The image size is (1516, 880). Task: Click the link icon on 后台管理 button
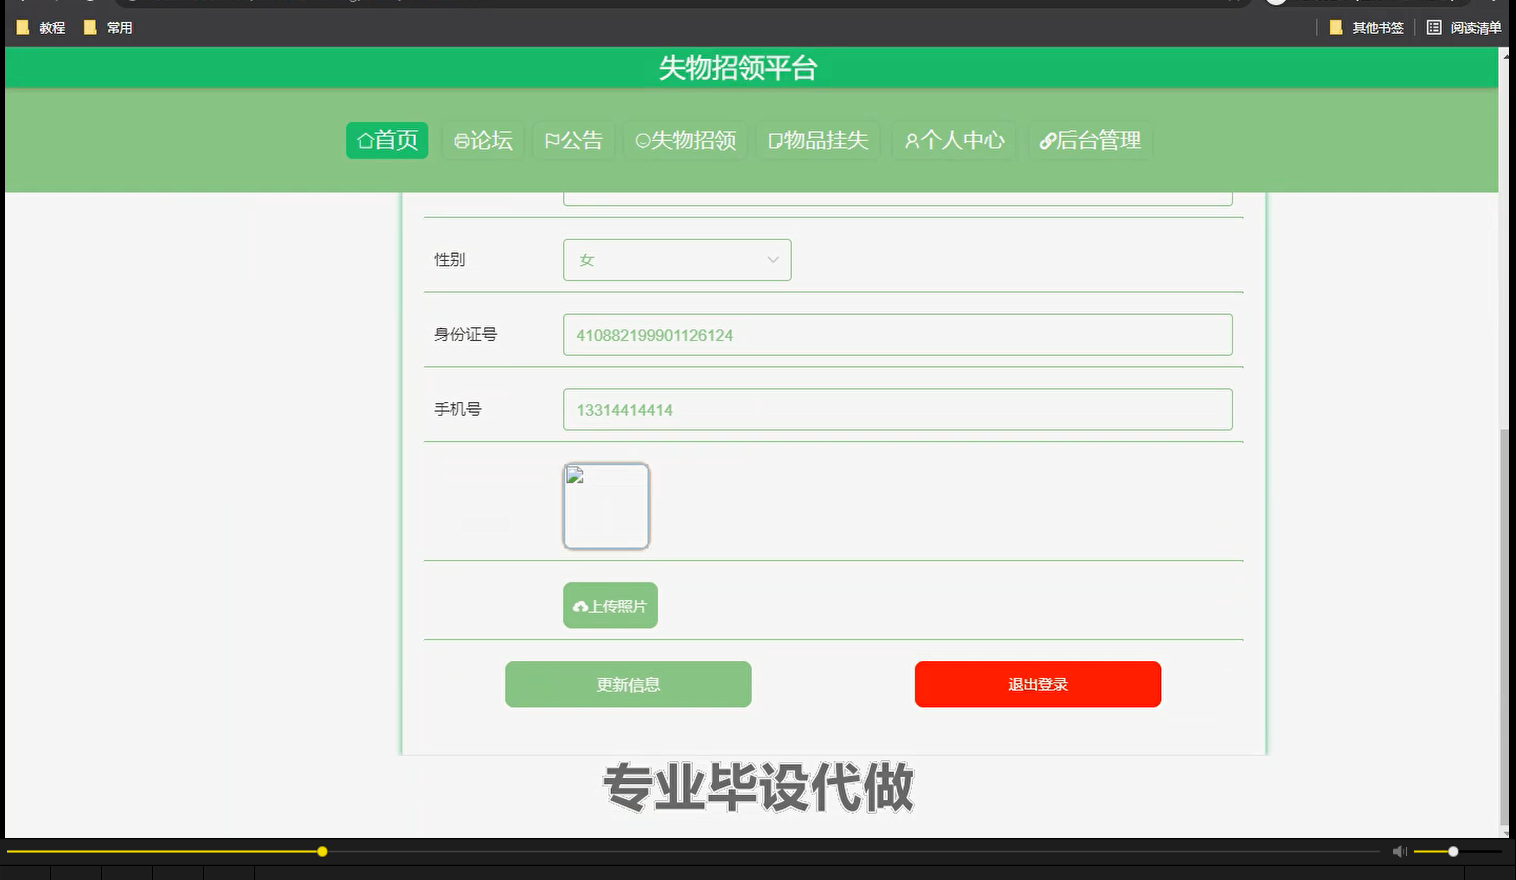[1046, 141]
